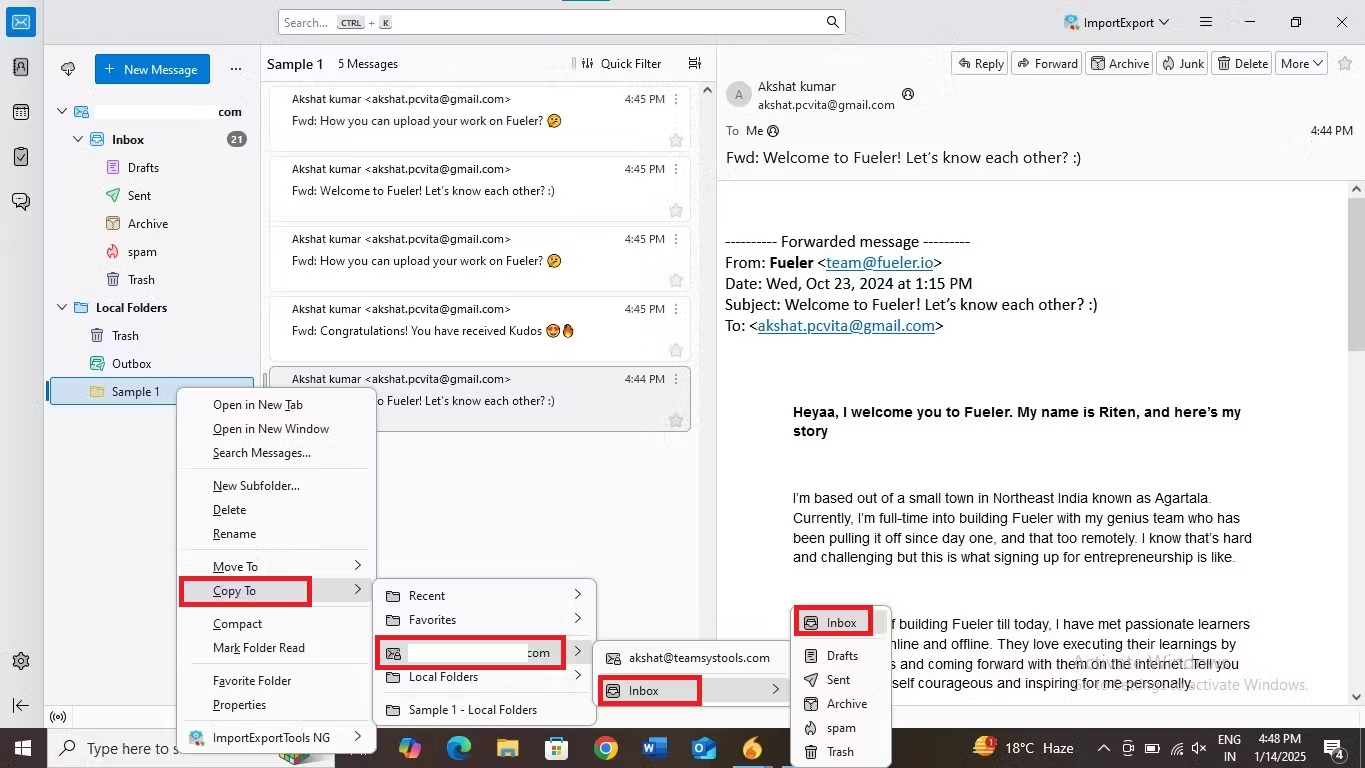Open Microsoft Word from the taskbar
Image resolution: width=1365 pixels, height=768 pixels.
click(654, 748)
